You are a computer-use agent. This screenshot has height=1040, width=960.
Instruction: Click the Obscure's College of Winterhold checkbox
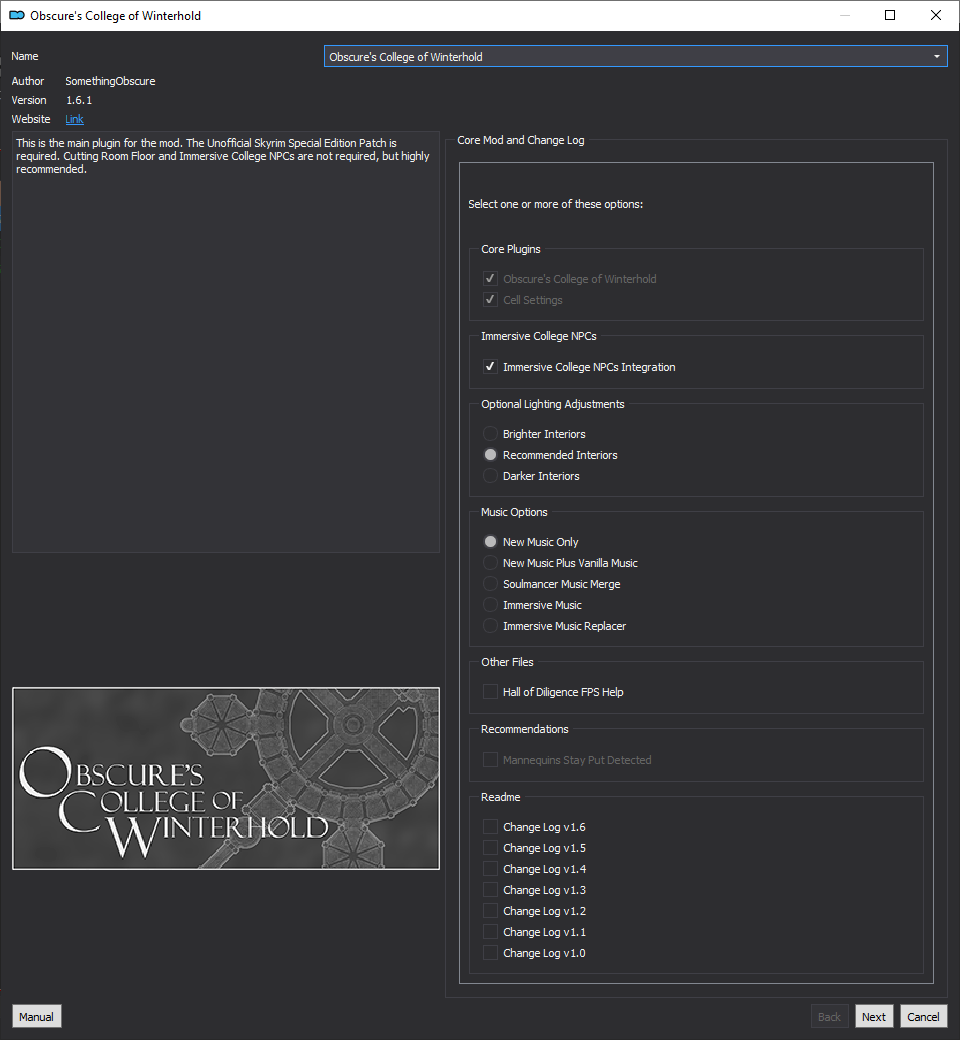[x=490, y=279]
